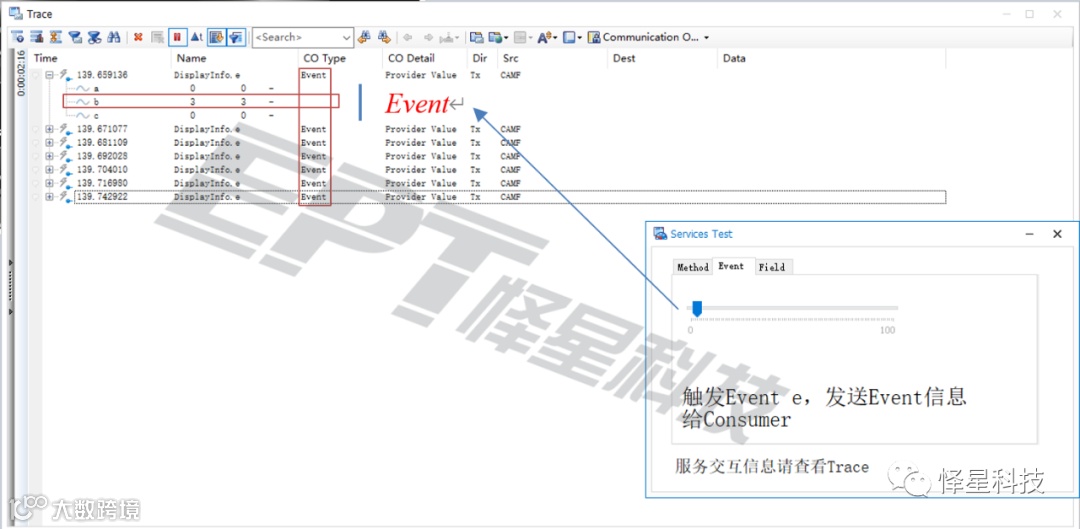Click the blue slider thumb in Services Test

696,308
